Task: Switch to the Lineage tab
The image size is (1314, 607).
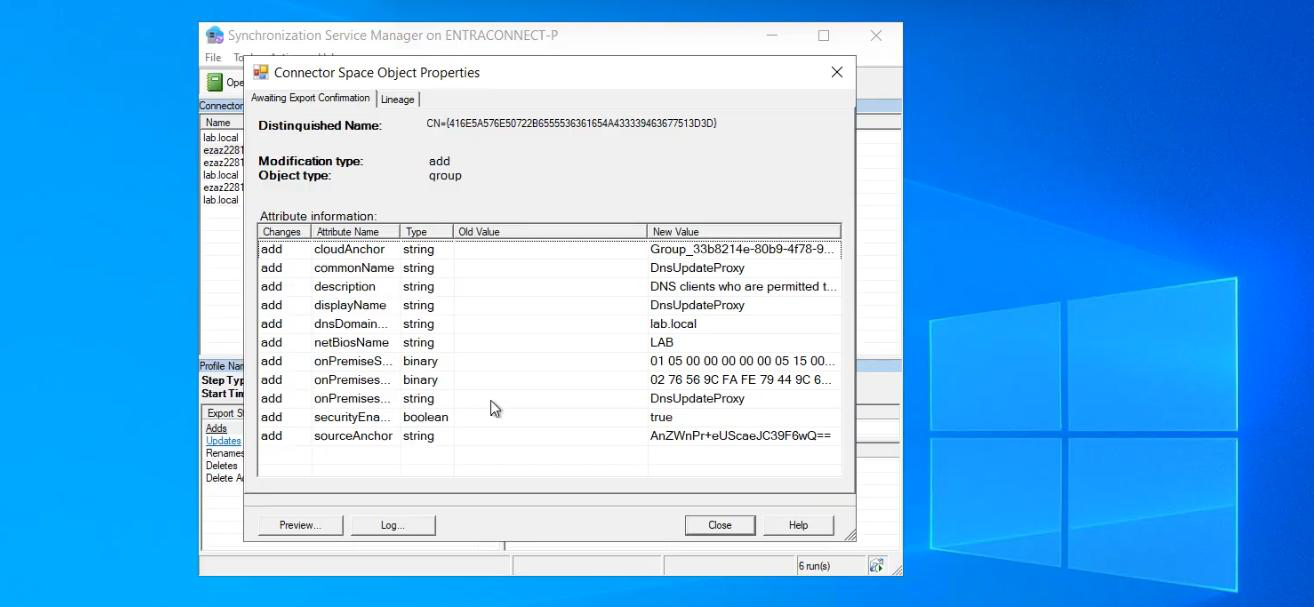Action: (397, 99)
